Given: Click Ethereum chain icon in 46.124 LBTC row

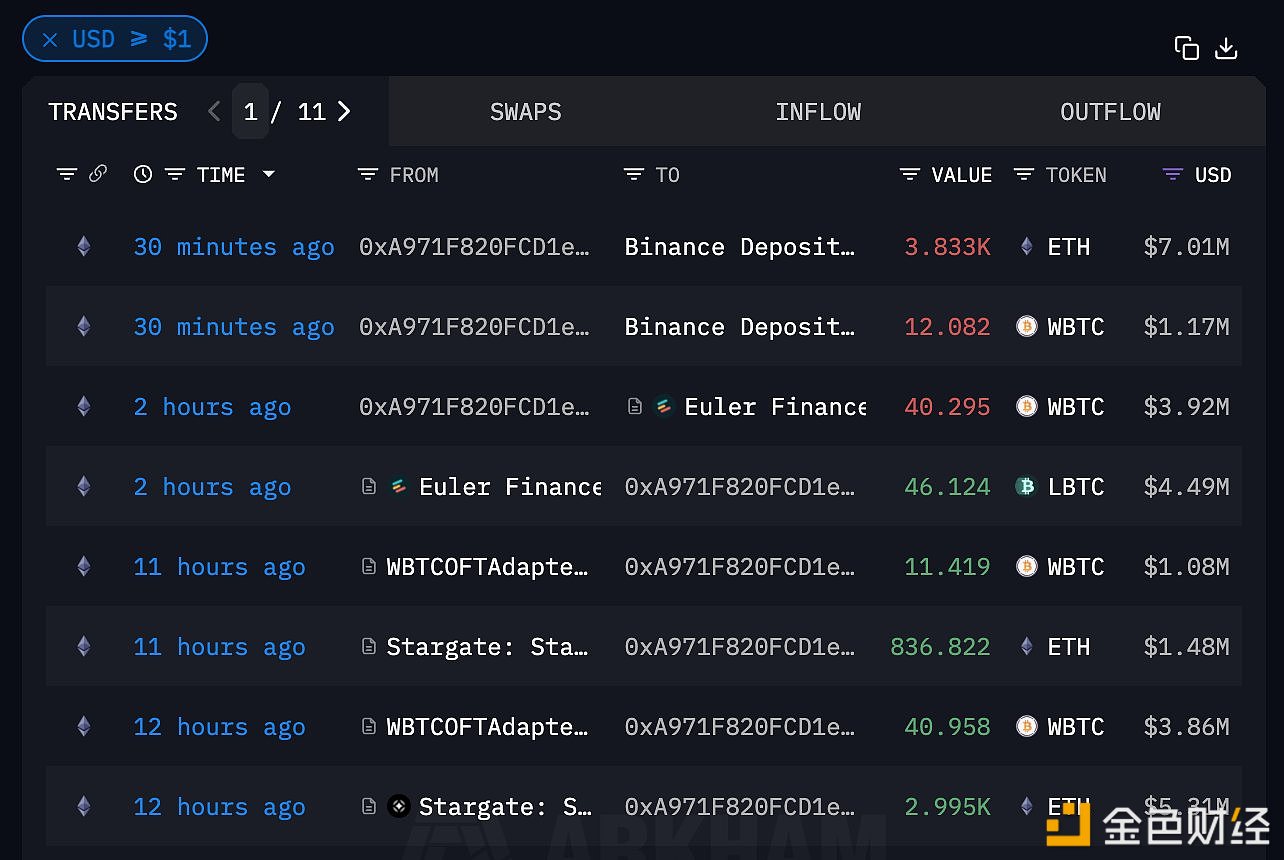Looking at the screenshot, I should point(84,486).
